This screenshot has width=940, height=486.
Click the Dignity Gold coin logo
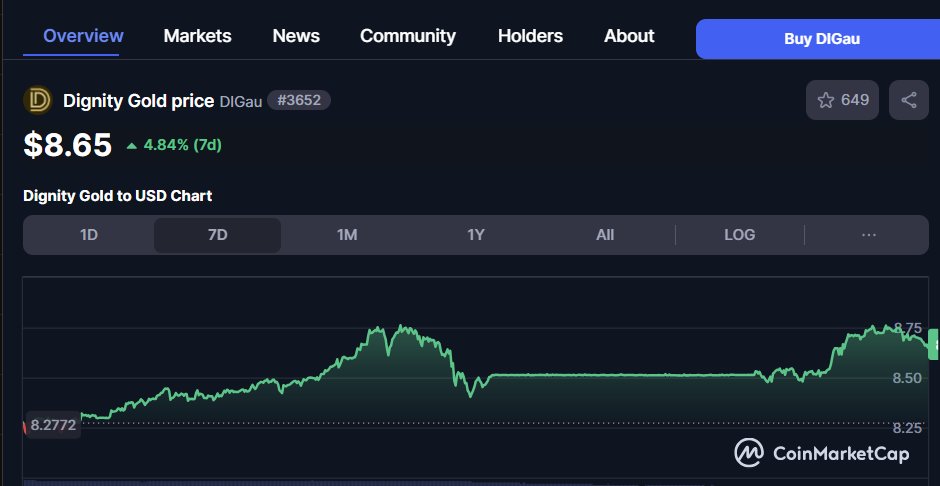(x=38, y=101)
